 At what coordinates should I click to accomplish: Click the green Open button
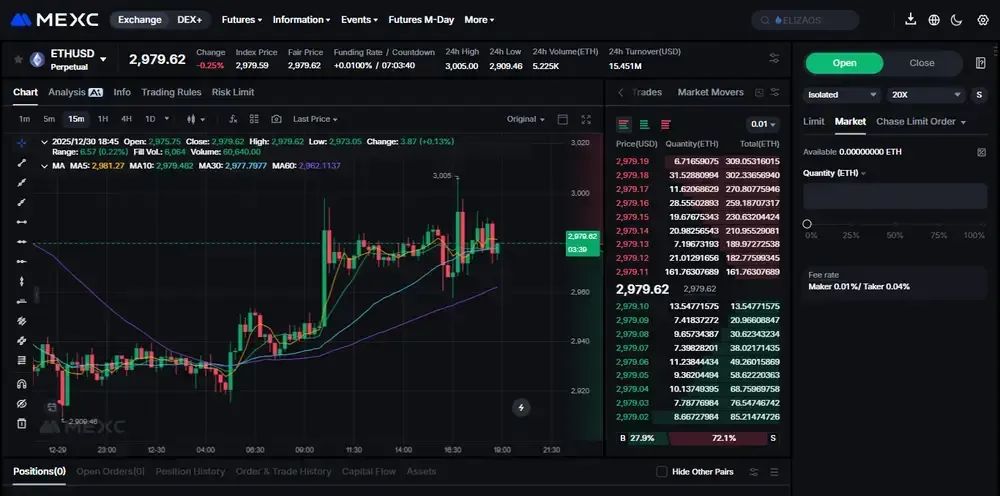[844, 63]
